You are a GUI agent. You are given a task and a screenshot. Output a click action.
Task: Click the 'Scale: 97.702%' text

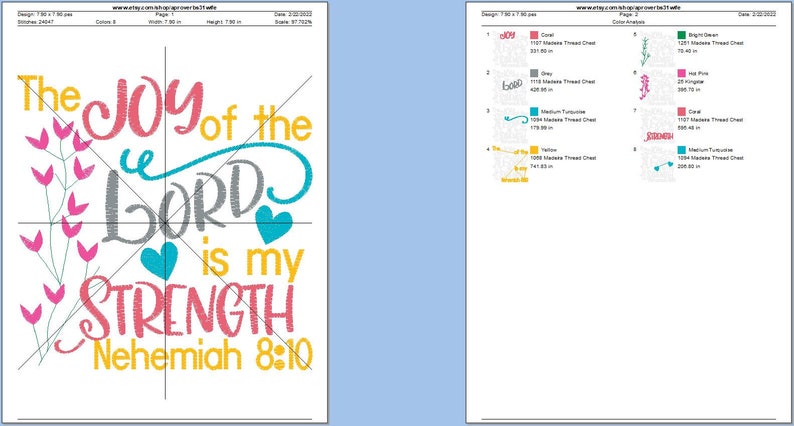(x=294, y=22)
